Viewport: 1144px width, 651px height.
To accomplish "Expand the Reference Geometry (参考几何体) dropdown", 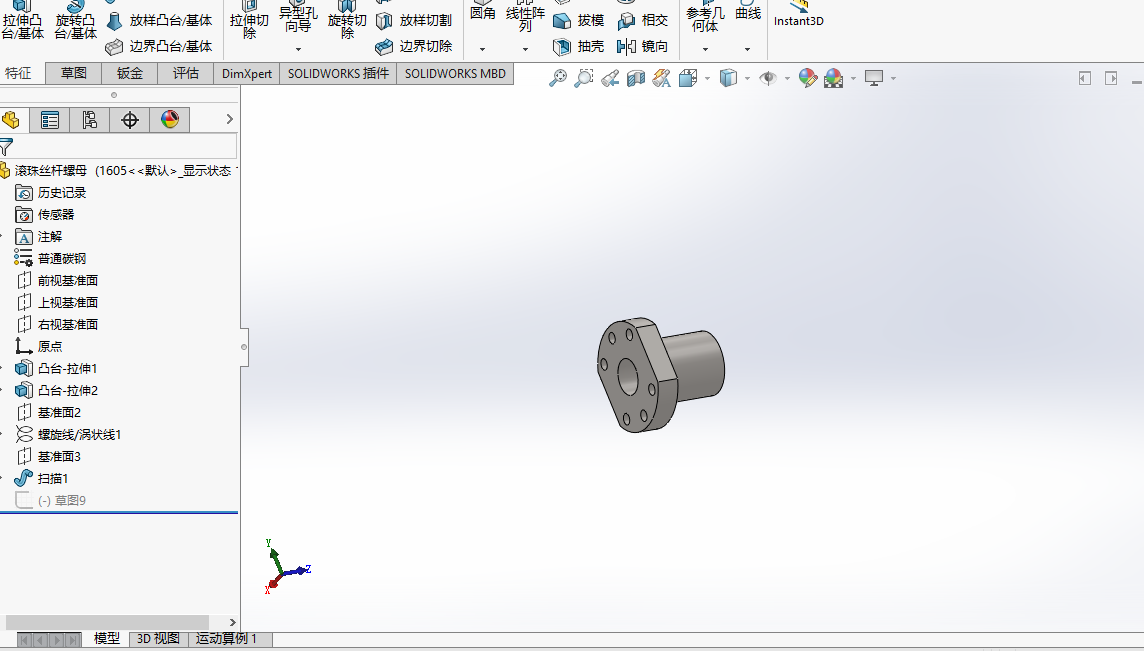I will click(704, 49).
